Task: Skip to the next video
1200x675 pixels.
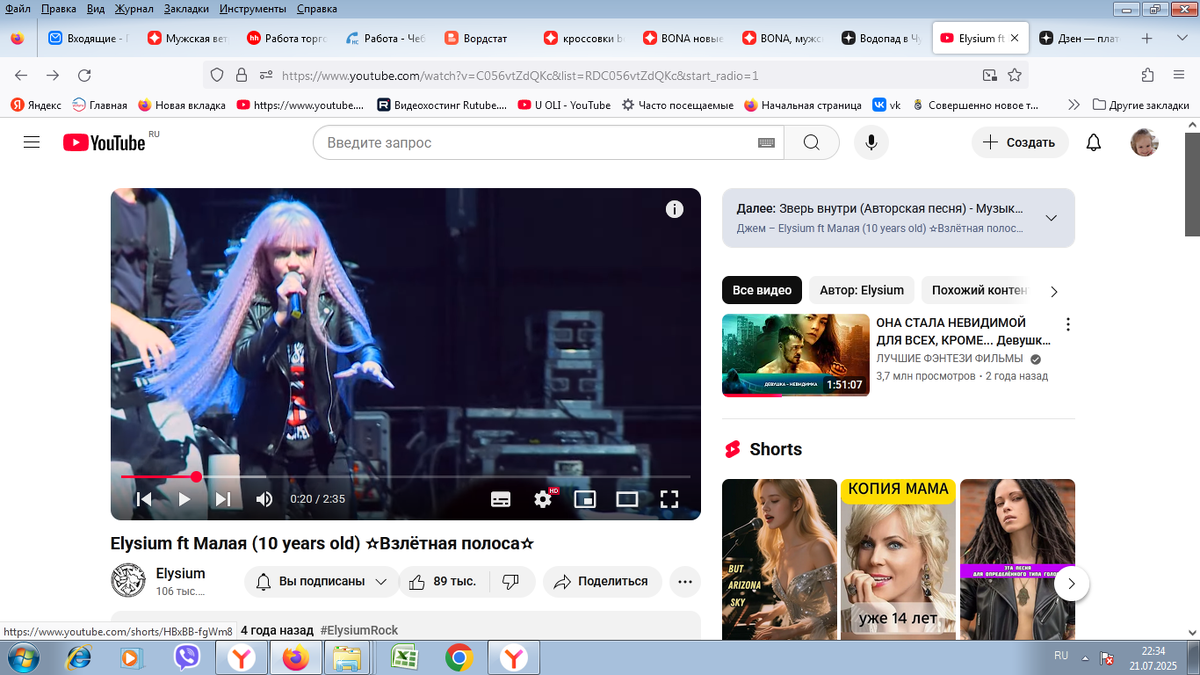Action: pyautogui.click(x=223, y=499)
